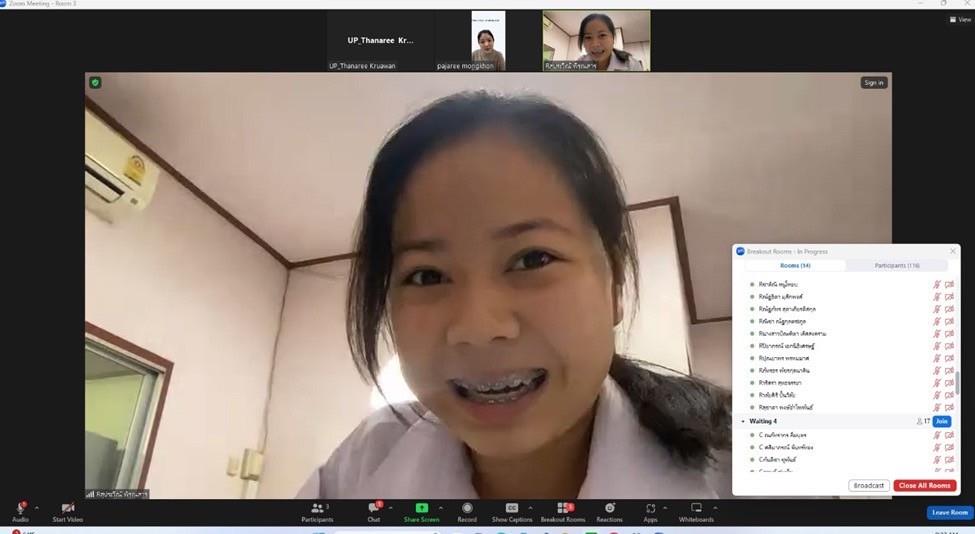Toggle Start Video camera
The height and width of the screenshot is (534, 975).
tap(68, 512)
